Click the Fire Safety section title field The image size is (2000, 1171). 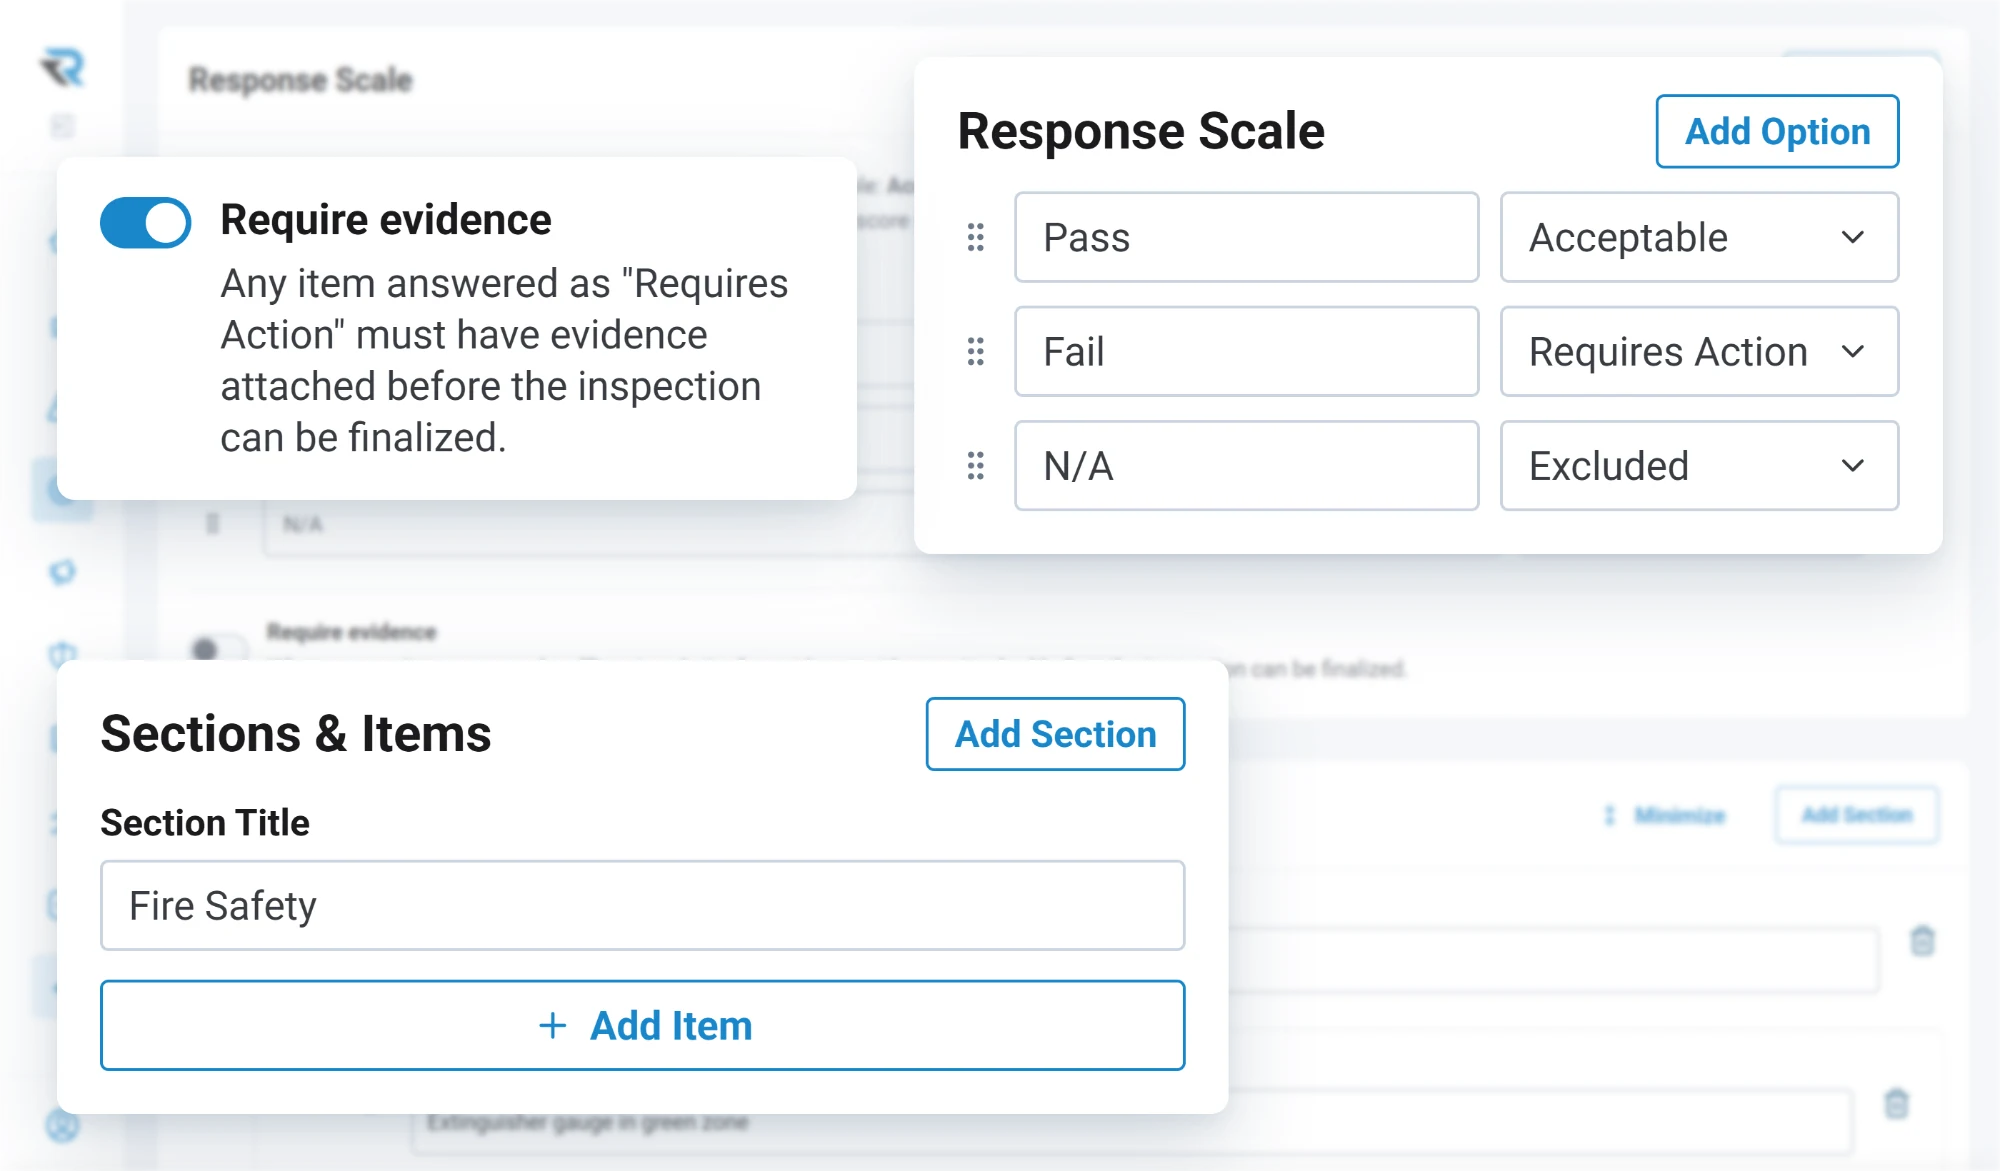pos(642,905)
